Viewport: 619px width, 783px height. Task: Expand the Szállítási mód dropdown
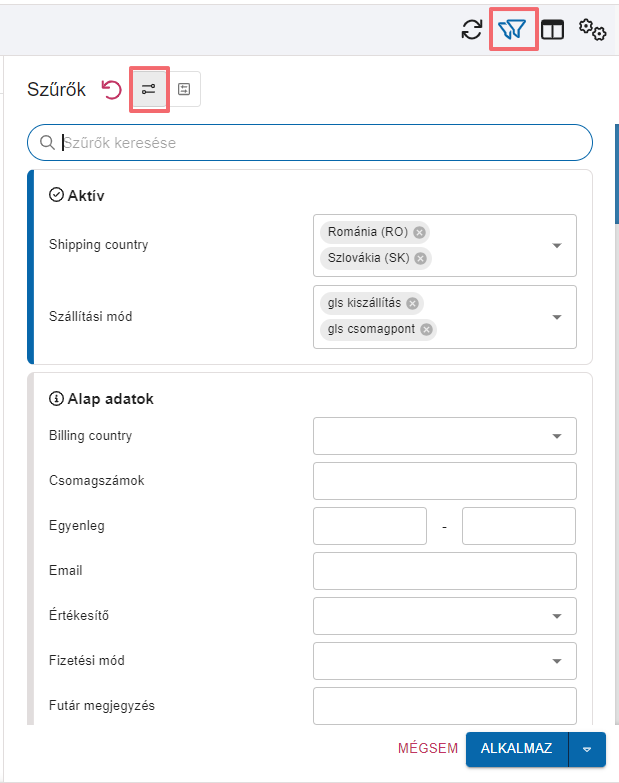[557, 317]
